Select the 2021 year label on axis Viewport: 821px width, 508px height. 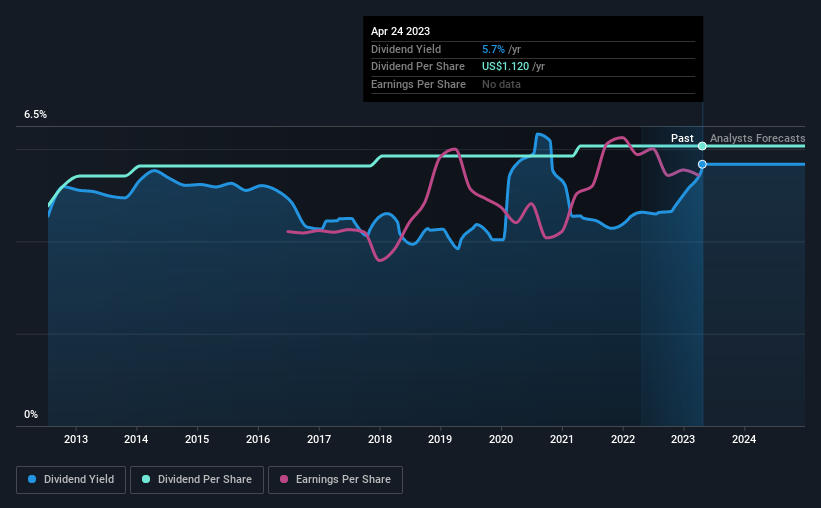(561, 439)
